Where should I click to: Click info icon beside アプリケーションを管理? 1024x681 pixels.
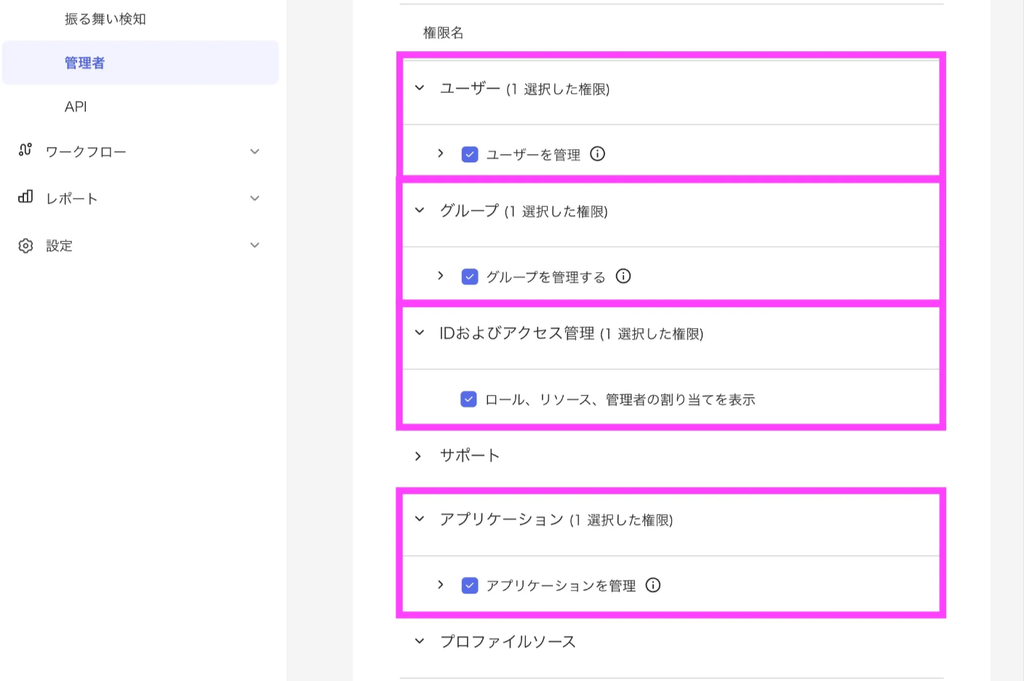[x=653, y=585]
